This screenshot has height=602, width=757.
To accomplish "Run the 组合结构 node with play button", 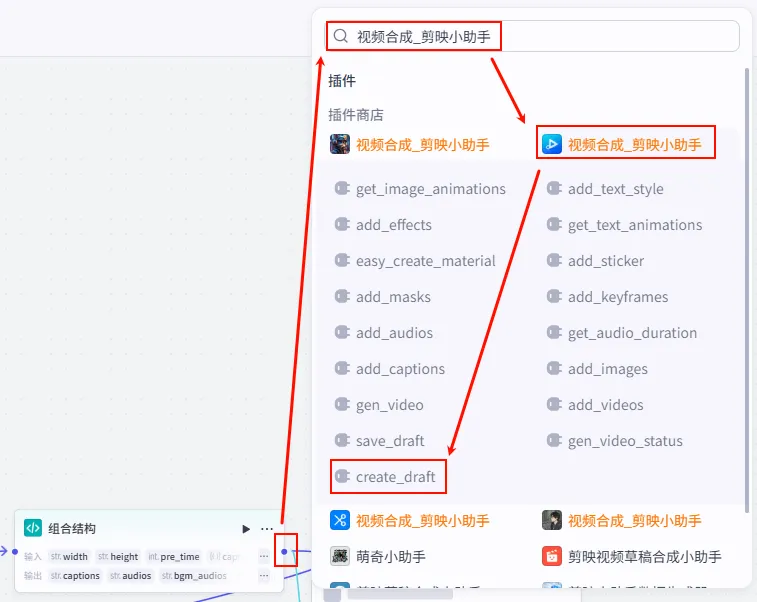I will click(x=246, y=529).
